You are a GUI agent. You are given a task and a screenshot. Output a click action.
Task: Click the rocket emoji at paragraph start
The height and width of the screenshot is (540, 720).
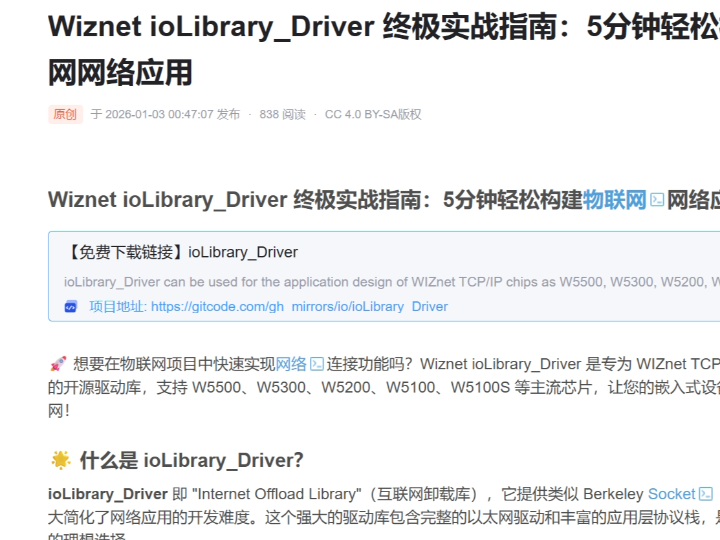pos(58,364)
